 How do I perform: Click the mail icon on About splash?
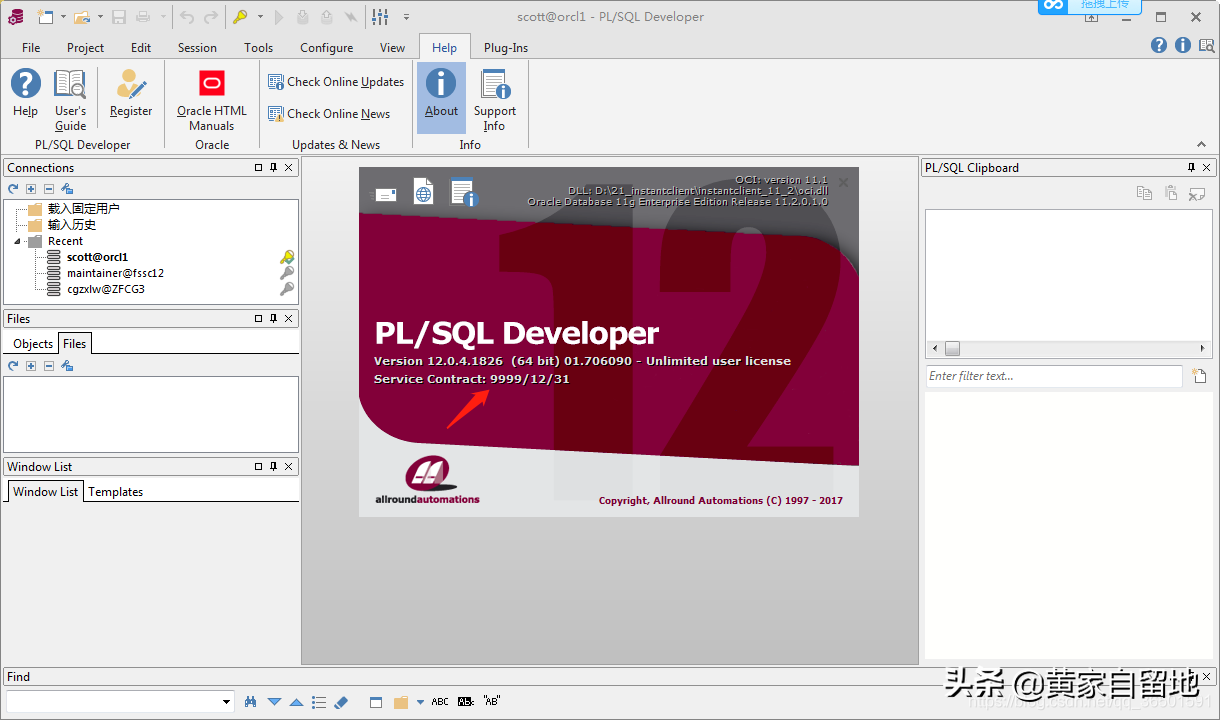[386, 195]
